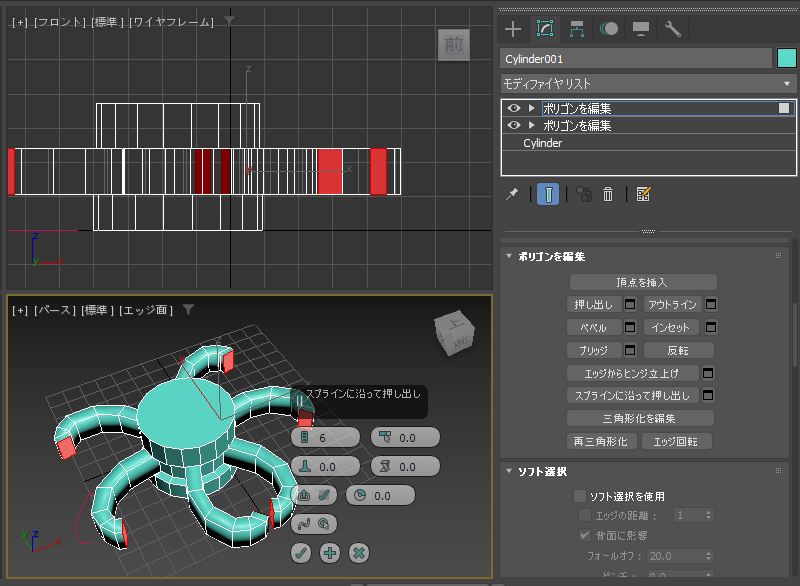Toggle visibility eye of top ポリゴンを編集 modifier

tap(514, 108)
